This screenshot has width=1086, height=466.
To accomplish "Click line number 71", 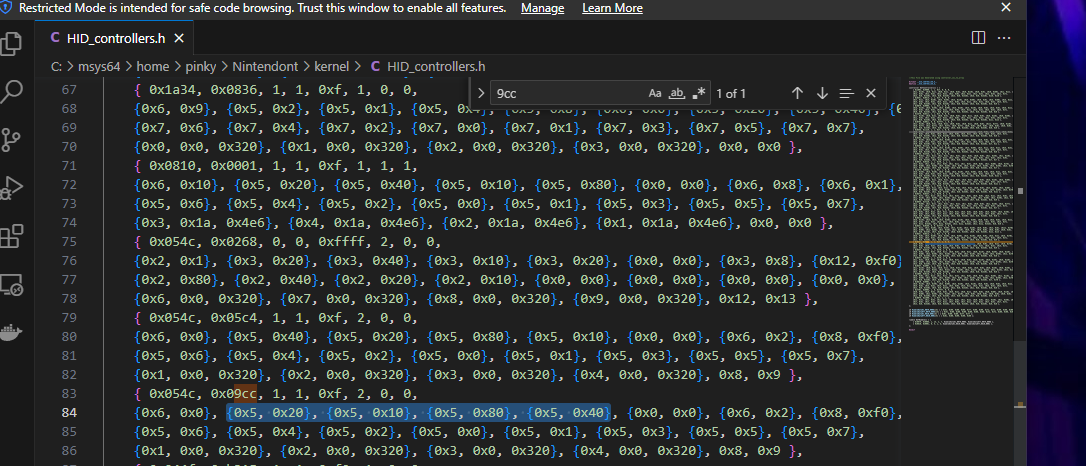I will tap(69, 165).
